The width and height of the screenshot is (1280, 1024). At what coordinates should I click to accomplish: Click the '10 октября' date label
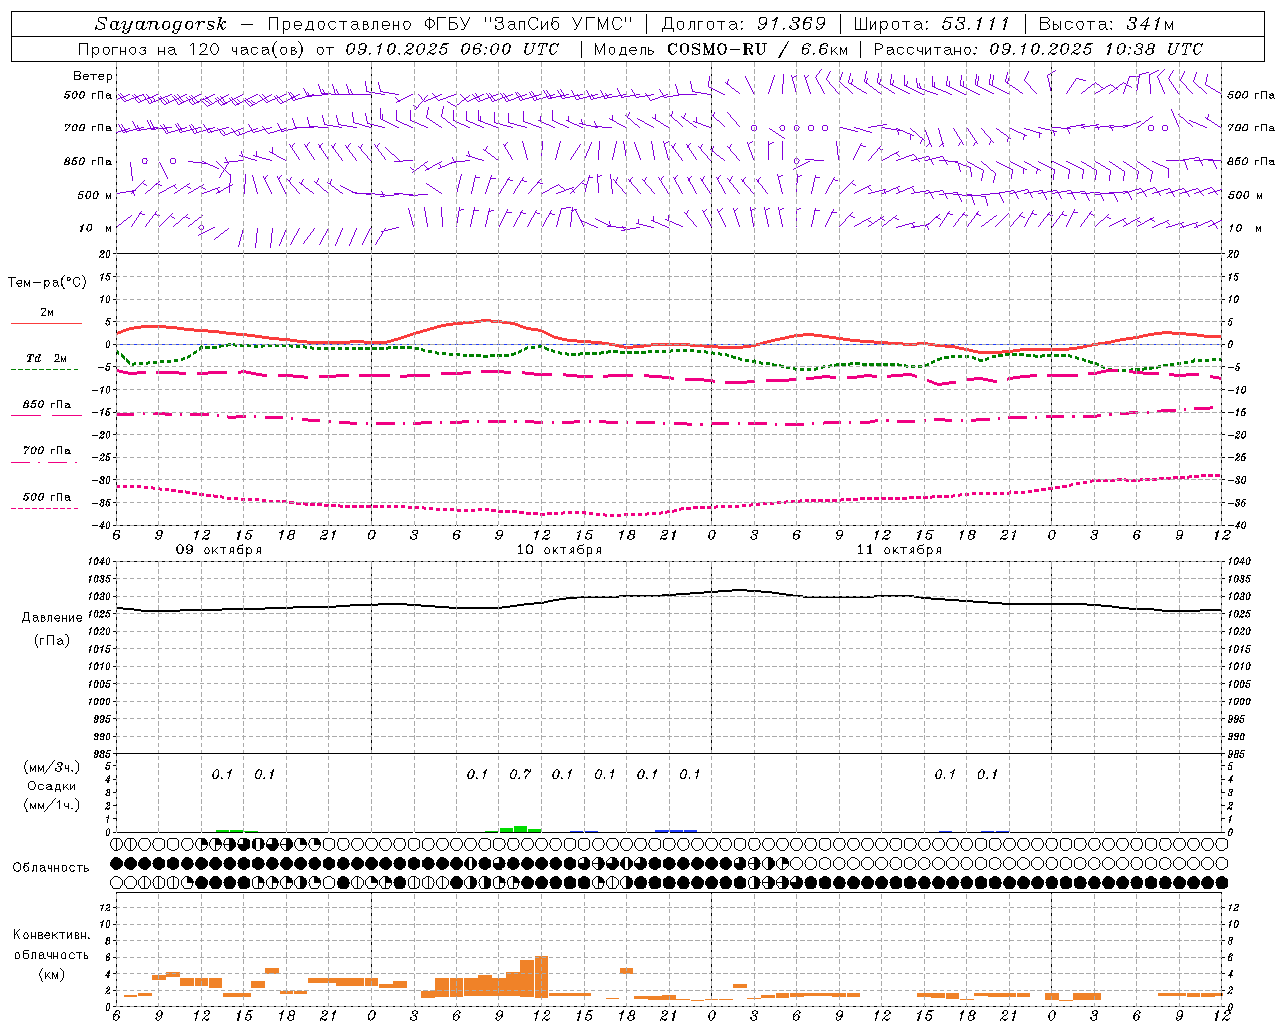coord(559,550)
